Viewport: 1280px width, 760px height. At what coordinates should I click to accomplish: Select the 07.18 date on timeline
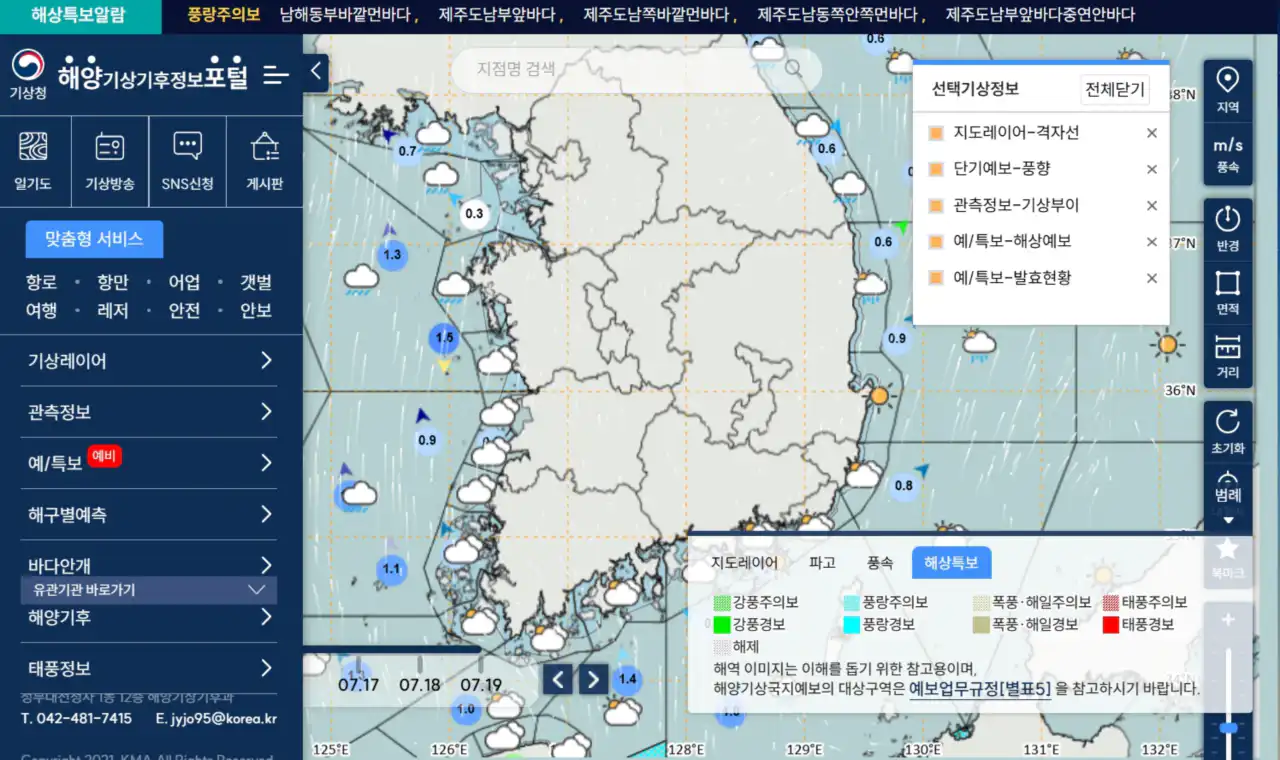coord(420,685)
